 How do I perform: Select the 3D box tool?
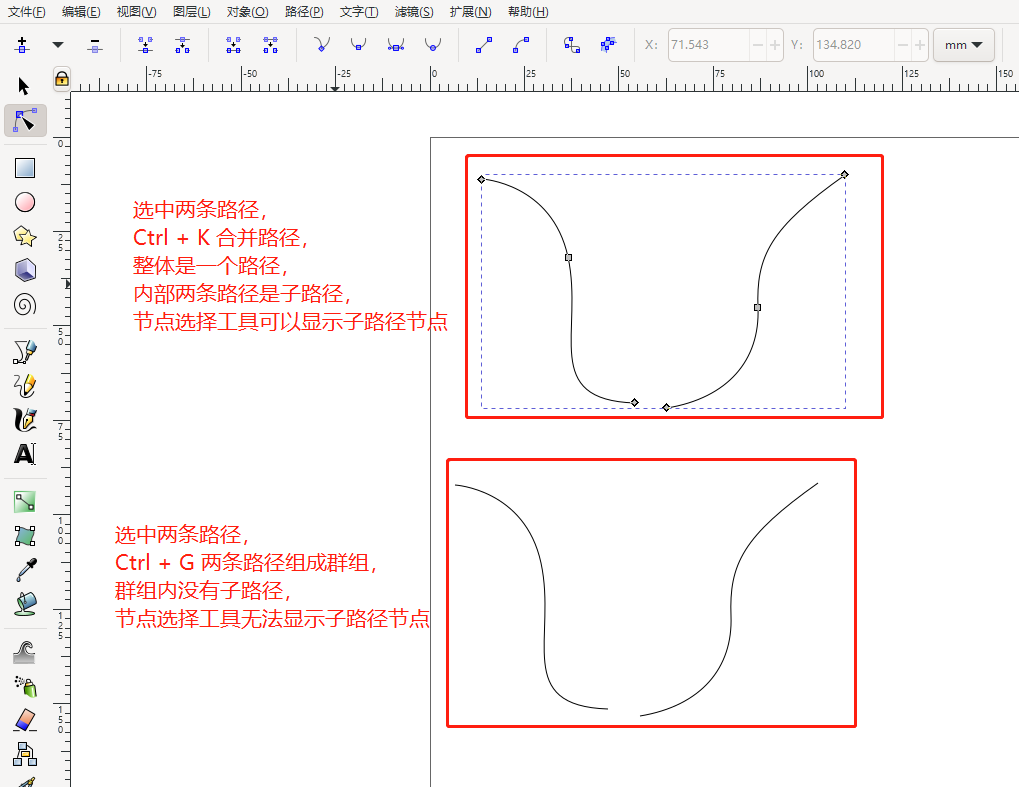coord(25,270)
